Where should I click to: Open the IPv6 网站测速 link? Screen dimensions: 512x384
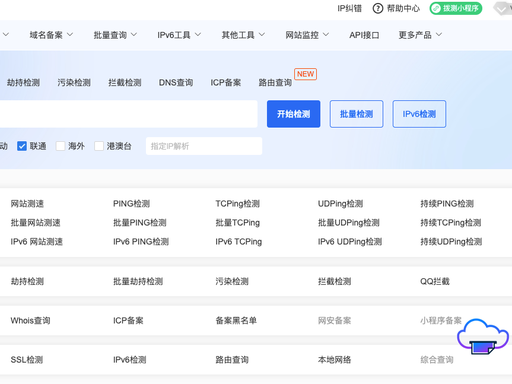click(37, 242)
